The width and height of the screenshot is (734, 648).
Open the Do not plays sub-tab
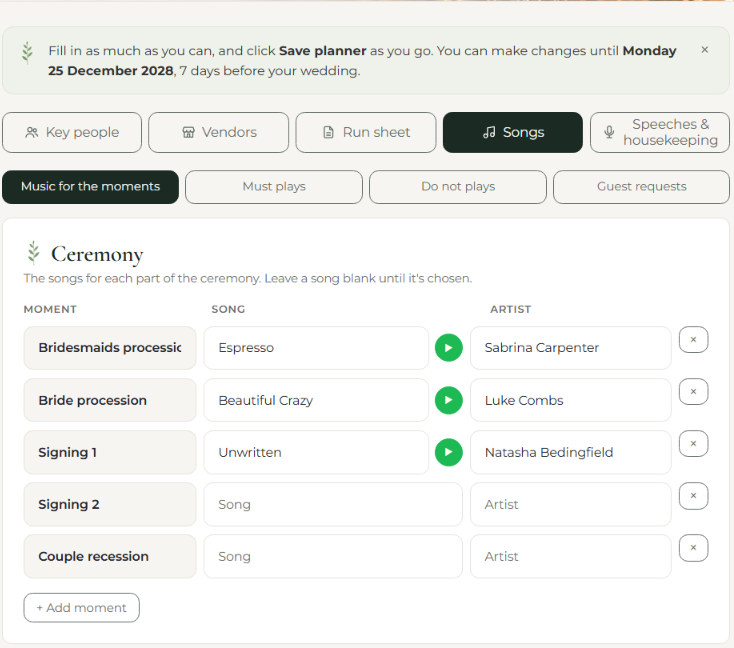[x=458, y=187]
